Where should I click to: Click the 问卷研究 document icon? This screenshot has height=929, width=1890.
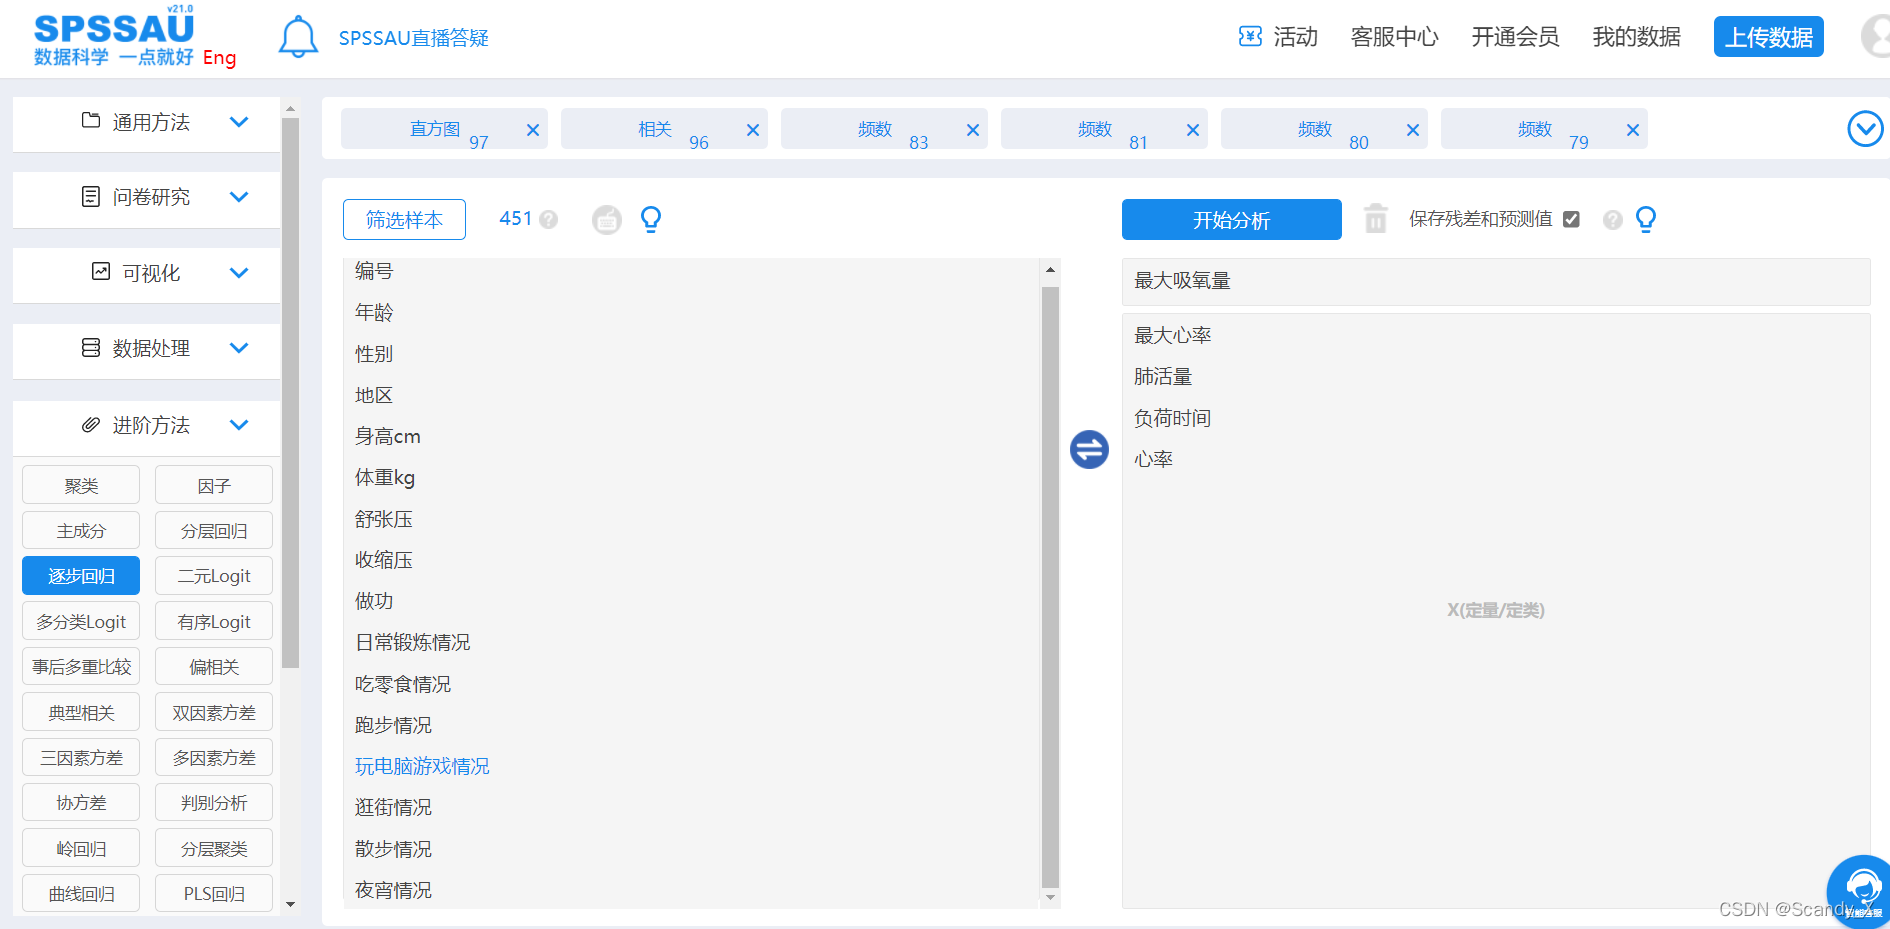click(x=91, y=196)
